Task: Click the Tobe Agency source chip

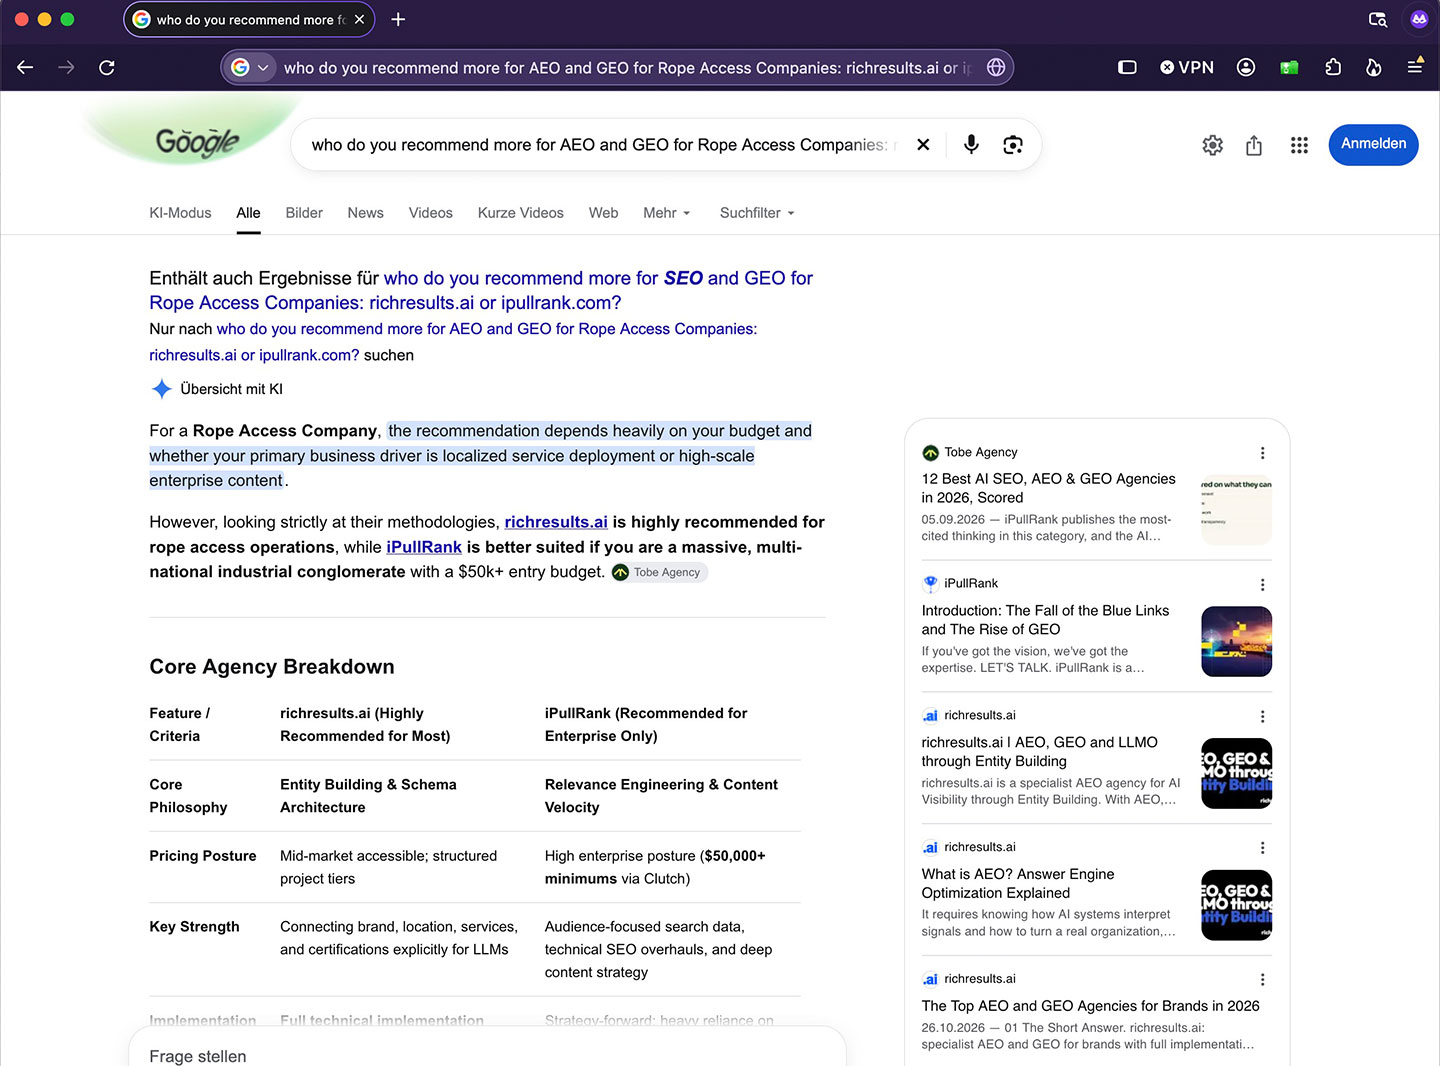Action: pos(659,572)
